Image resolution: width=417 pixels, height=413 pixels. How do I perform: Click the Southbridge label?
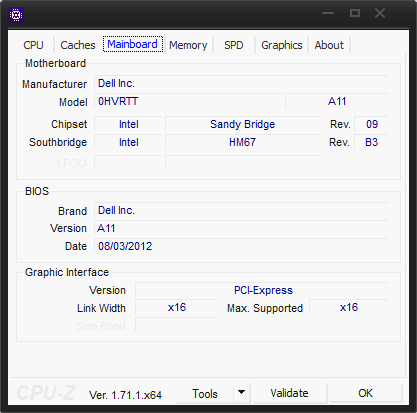point(58,142)
